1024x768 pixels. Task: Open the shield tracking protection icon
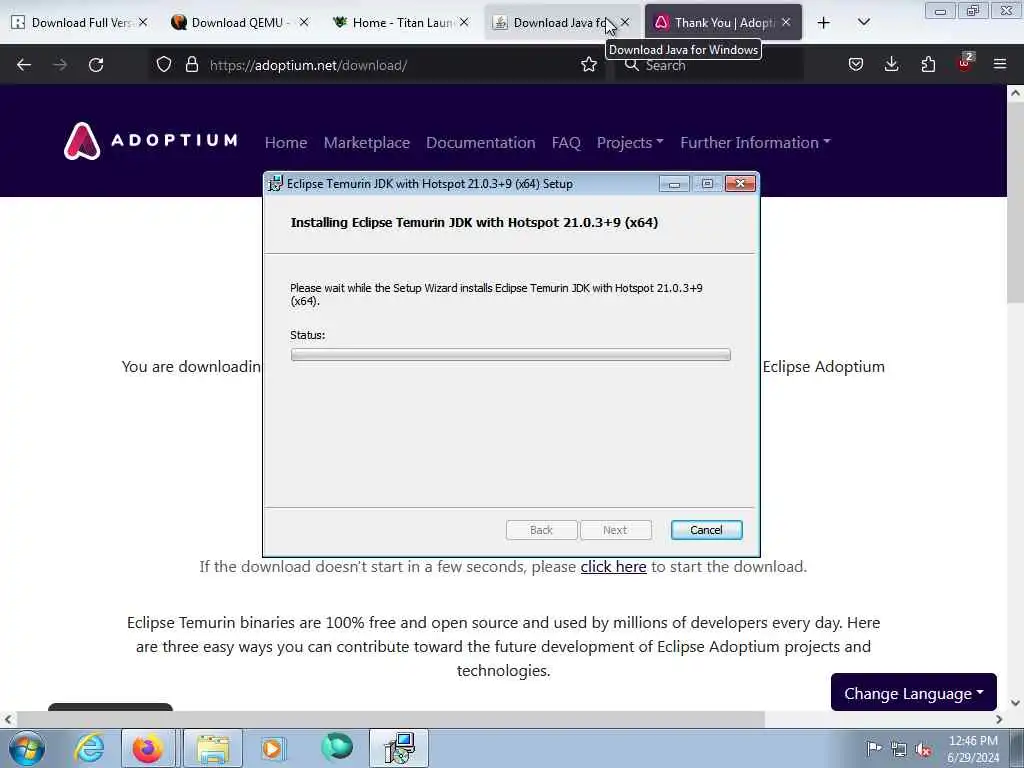(x=164, y=65)
